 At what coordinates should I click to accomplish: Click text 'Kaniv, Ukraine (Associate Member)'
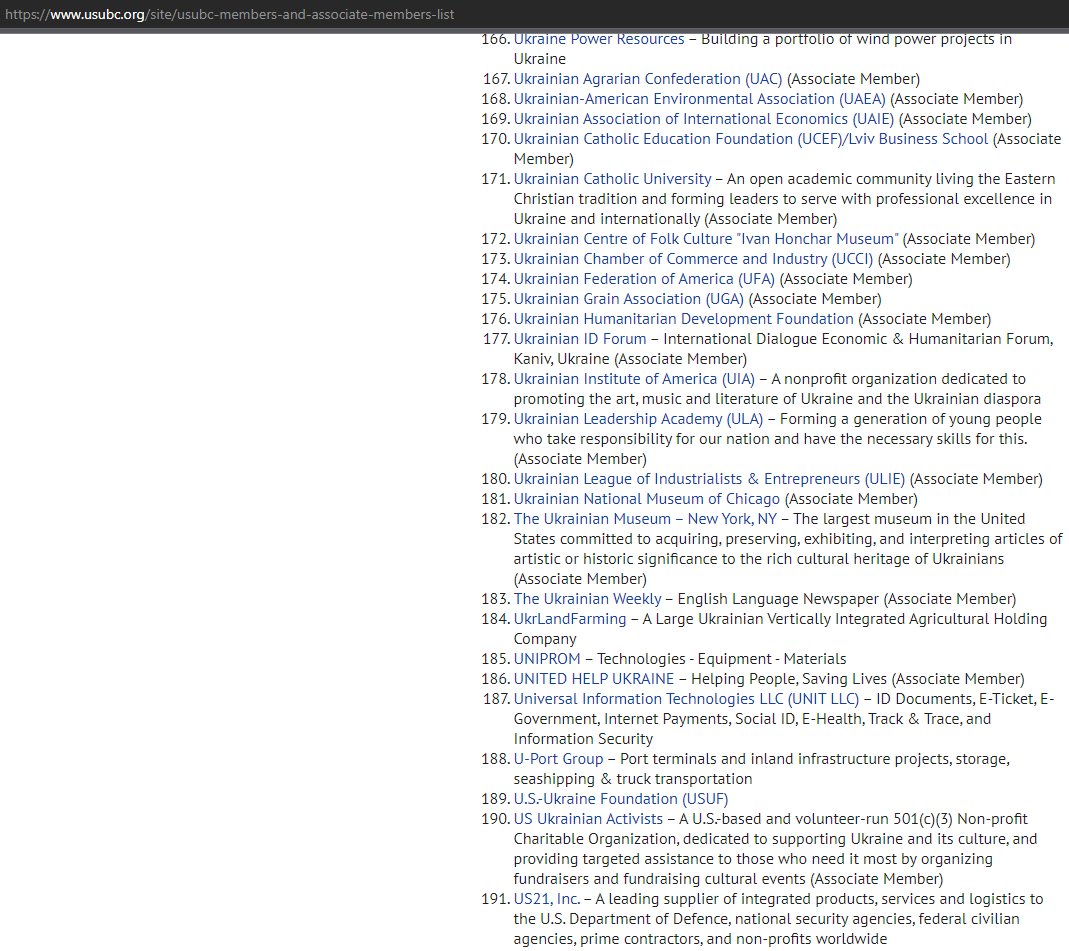(630, 359)
